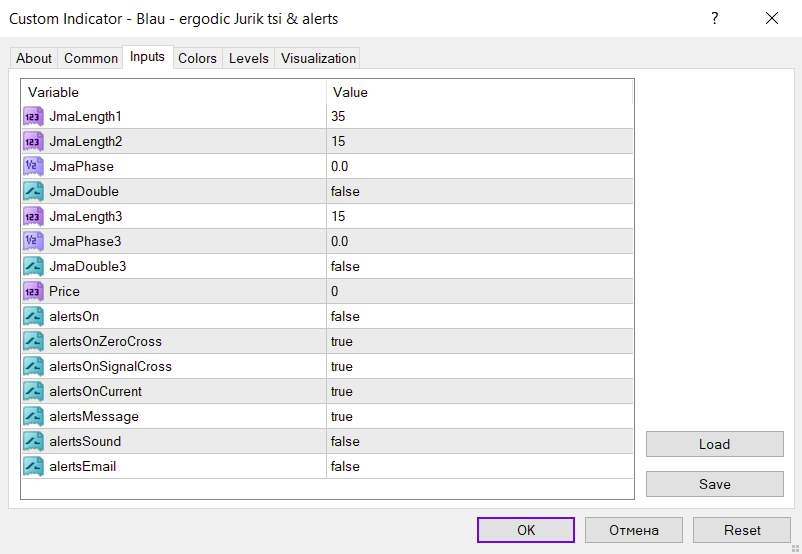Click the help question mark in title bar
This screenshot has height=554, width=802.
[x=715, y=18]
